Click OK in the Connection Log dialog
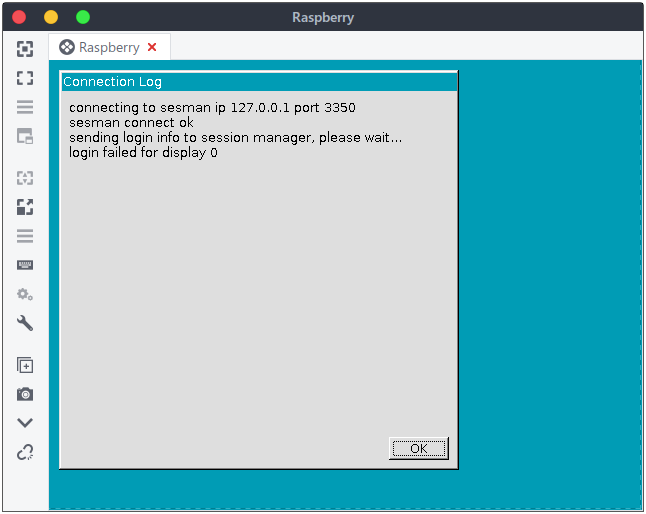Screen dimensions: 646x514 click(419, 448)
